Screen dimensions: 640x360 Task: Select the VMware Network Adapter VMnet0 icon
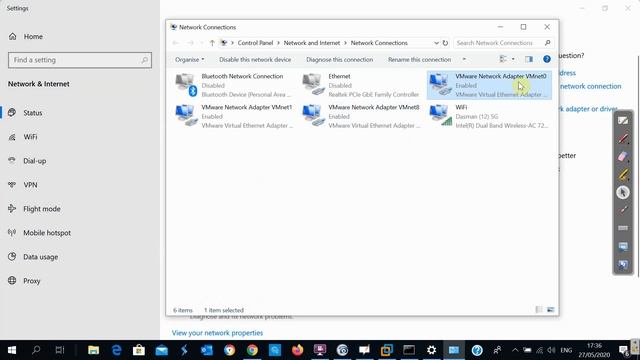[440, 84]
